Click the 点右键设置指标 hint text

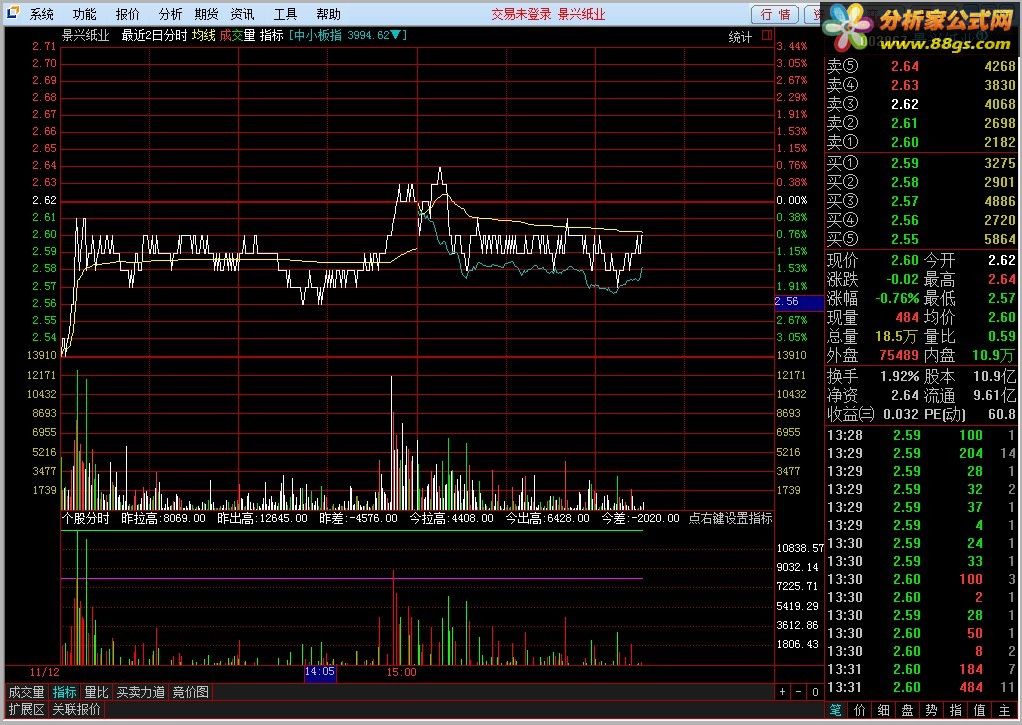click(730, 518)
